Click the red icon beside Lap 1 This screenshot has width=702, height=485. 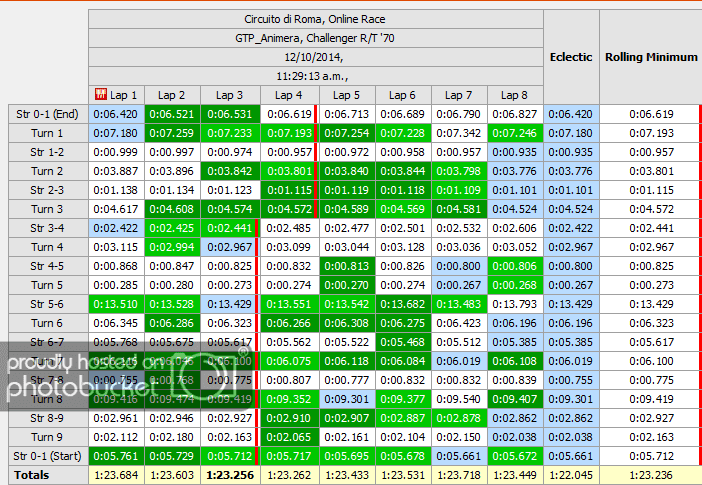tap(101, 94)
